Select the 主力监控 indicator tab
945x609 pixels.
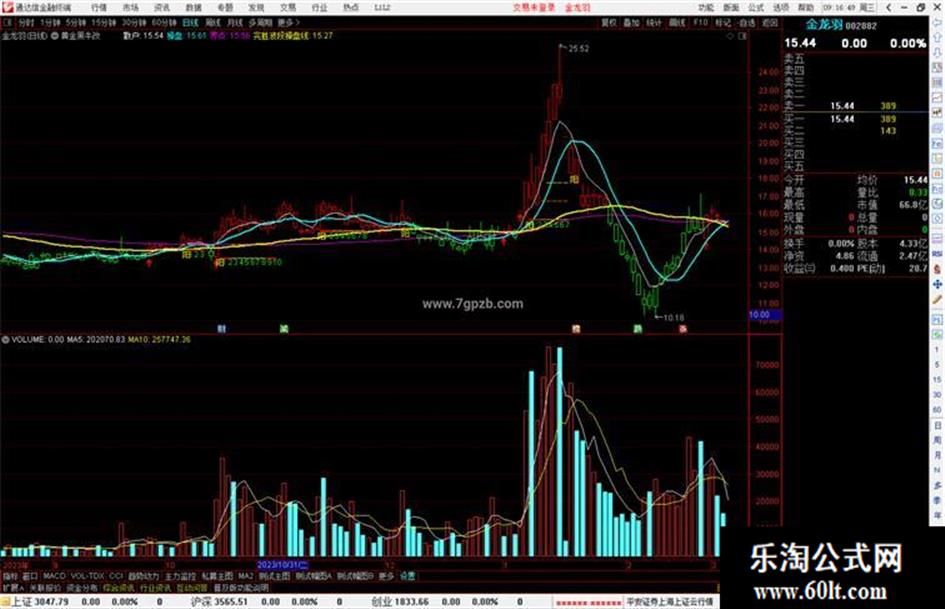click(x=181, y=576)
